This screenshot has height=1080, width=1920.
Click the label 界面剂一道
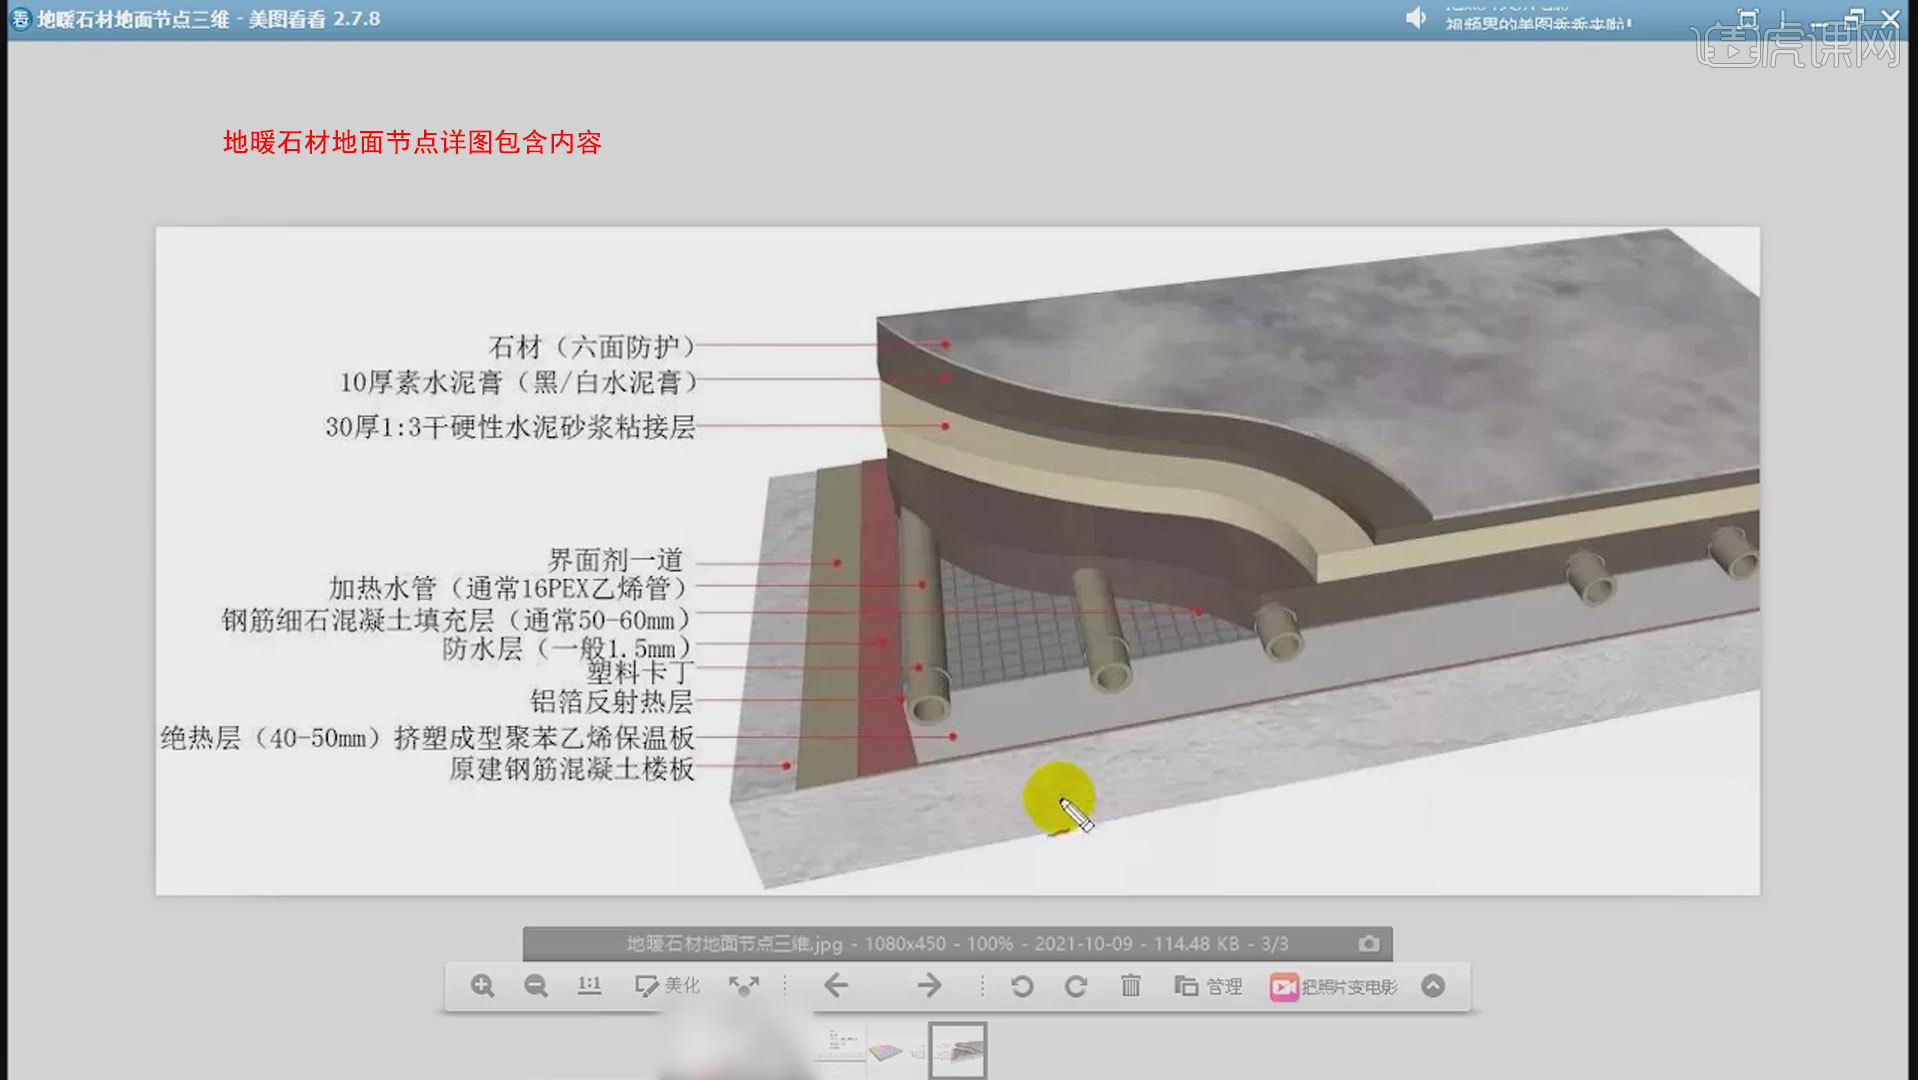click(x=616, y=560)
